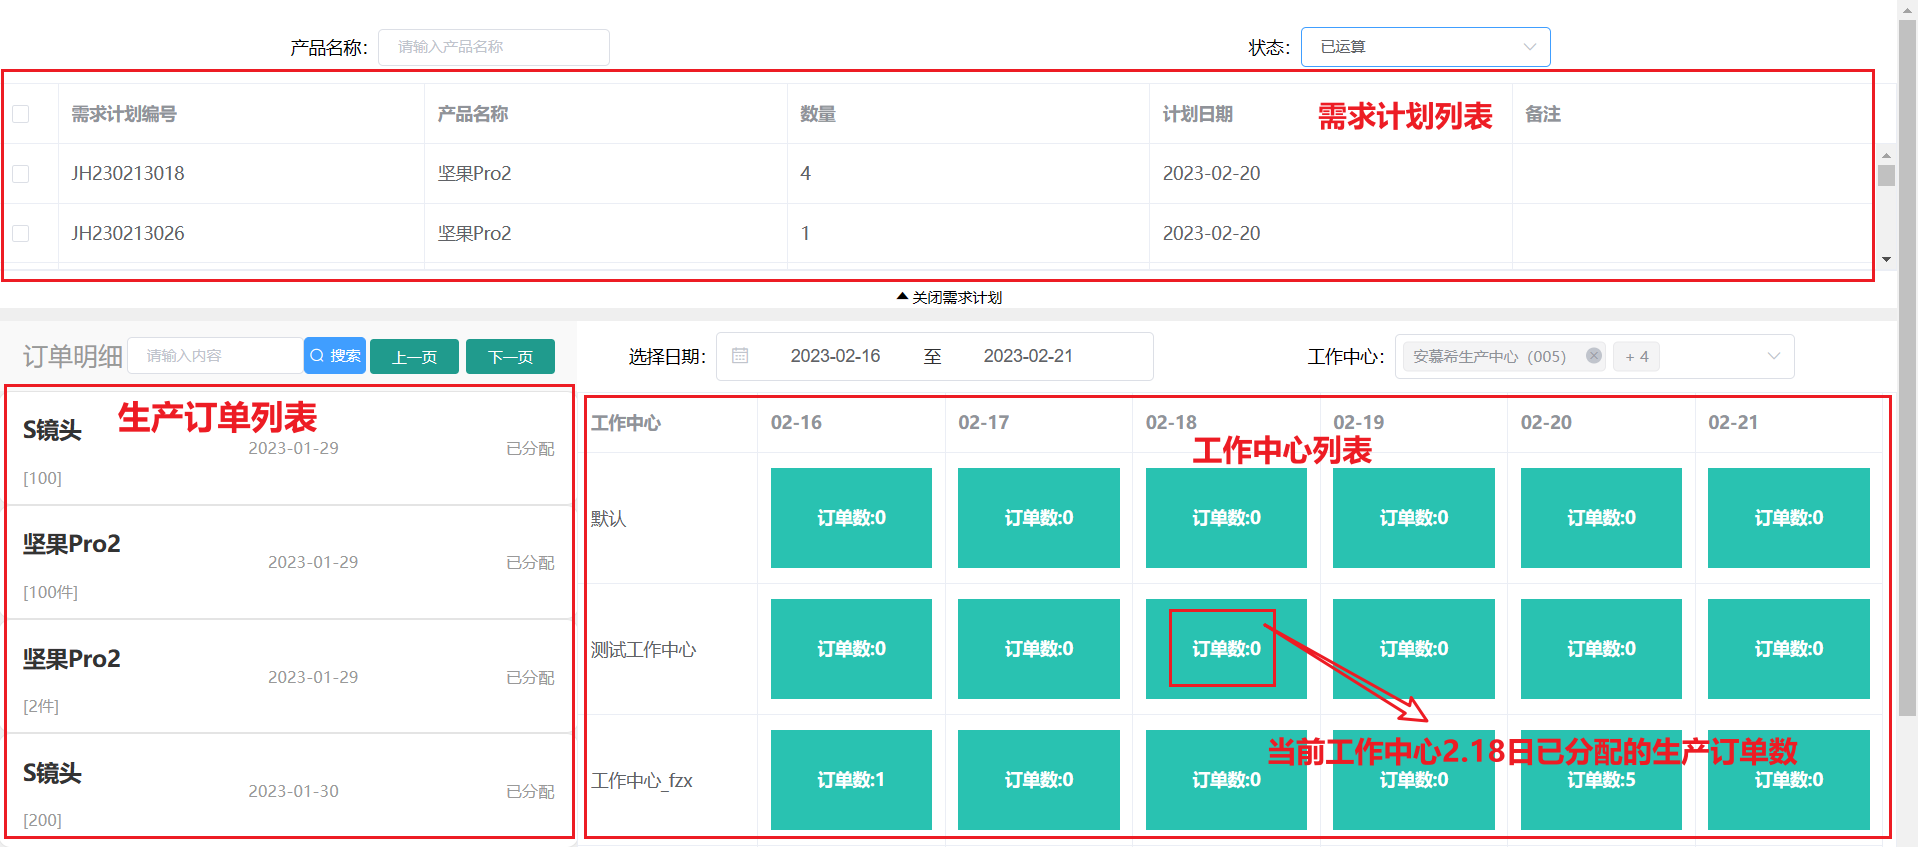Focus the 产品名称 input field

[x=493, y=47]
